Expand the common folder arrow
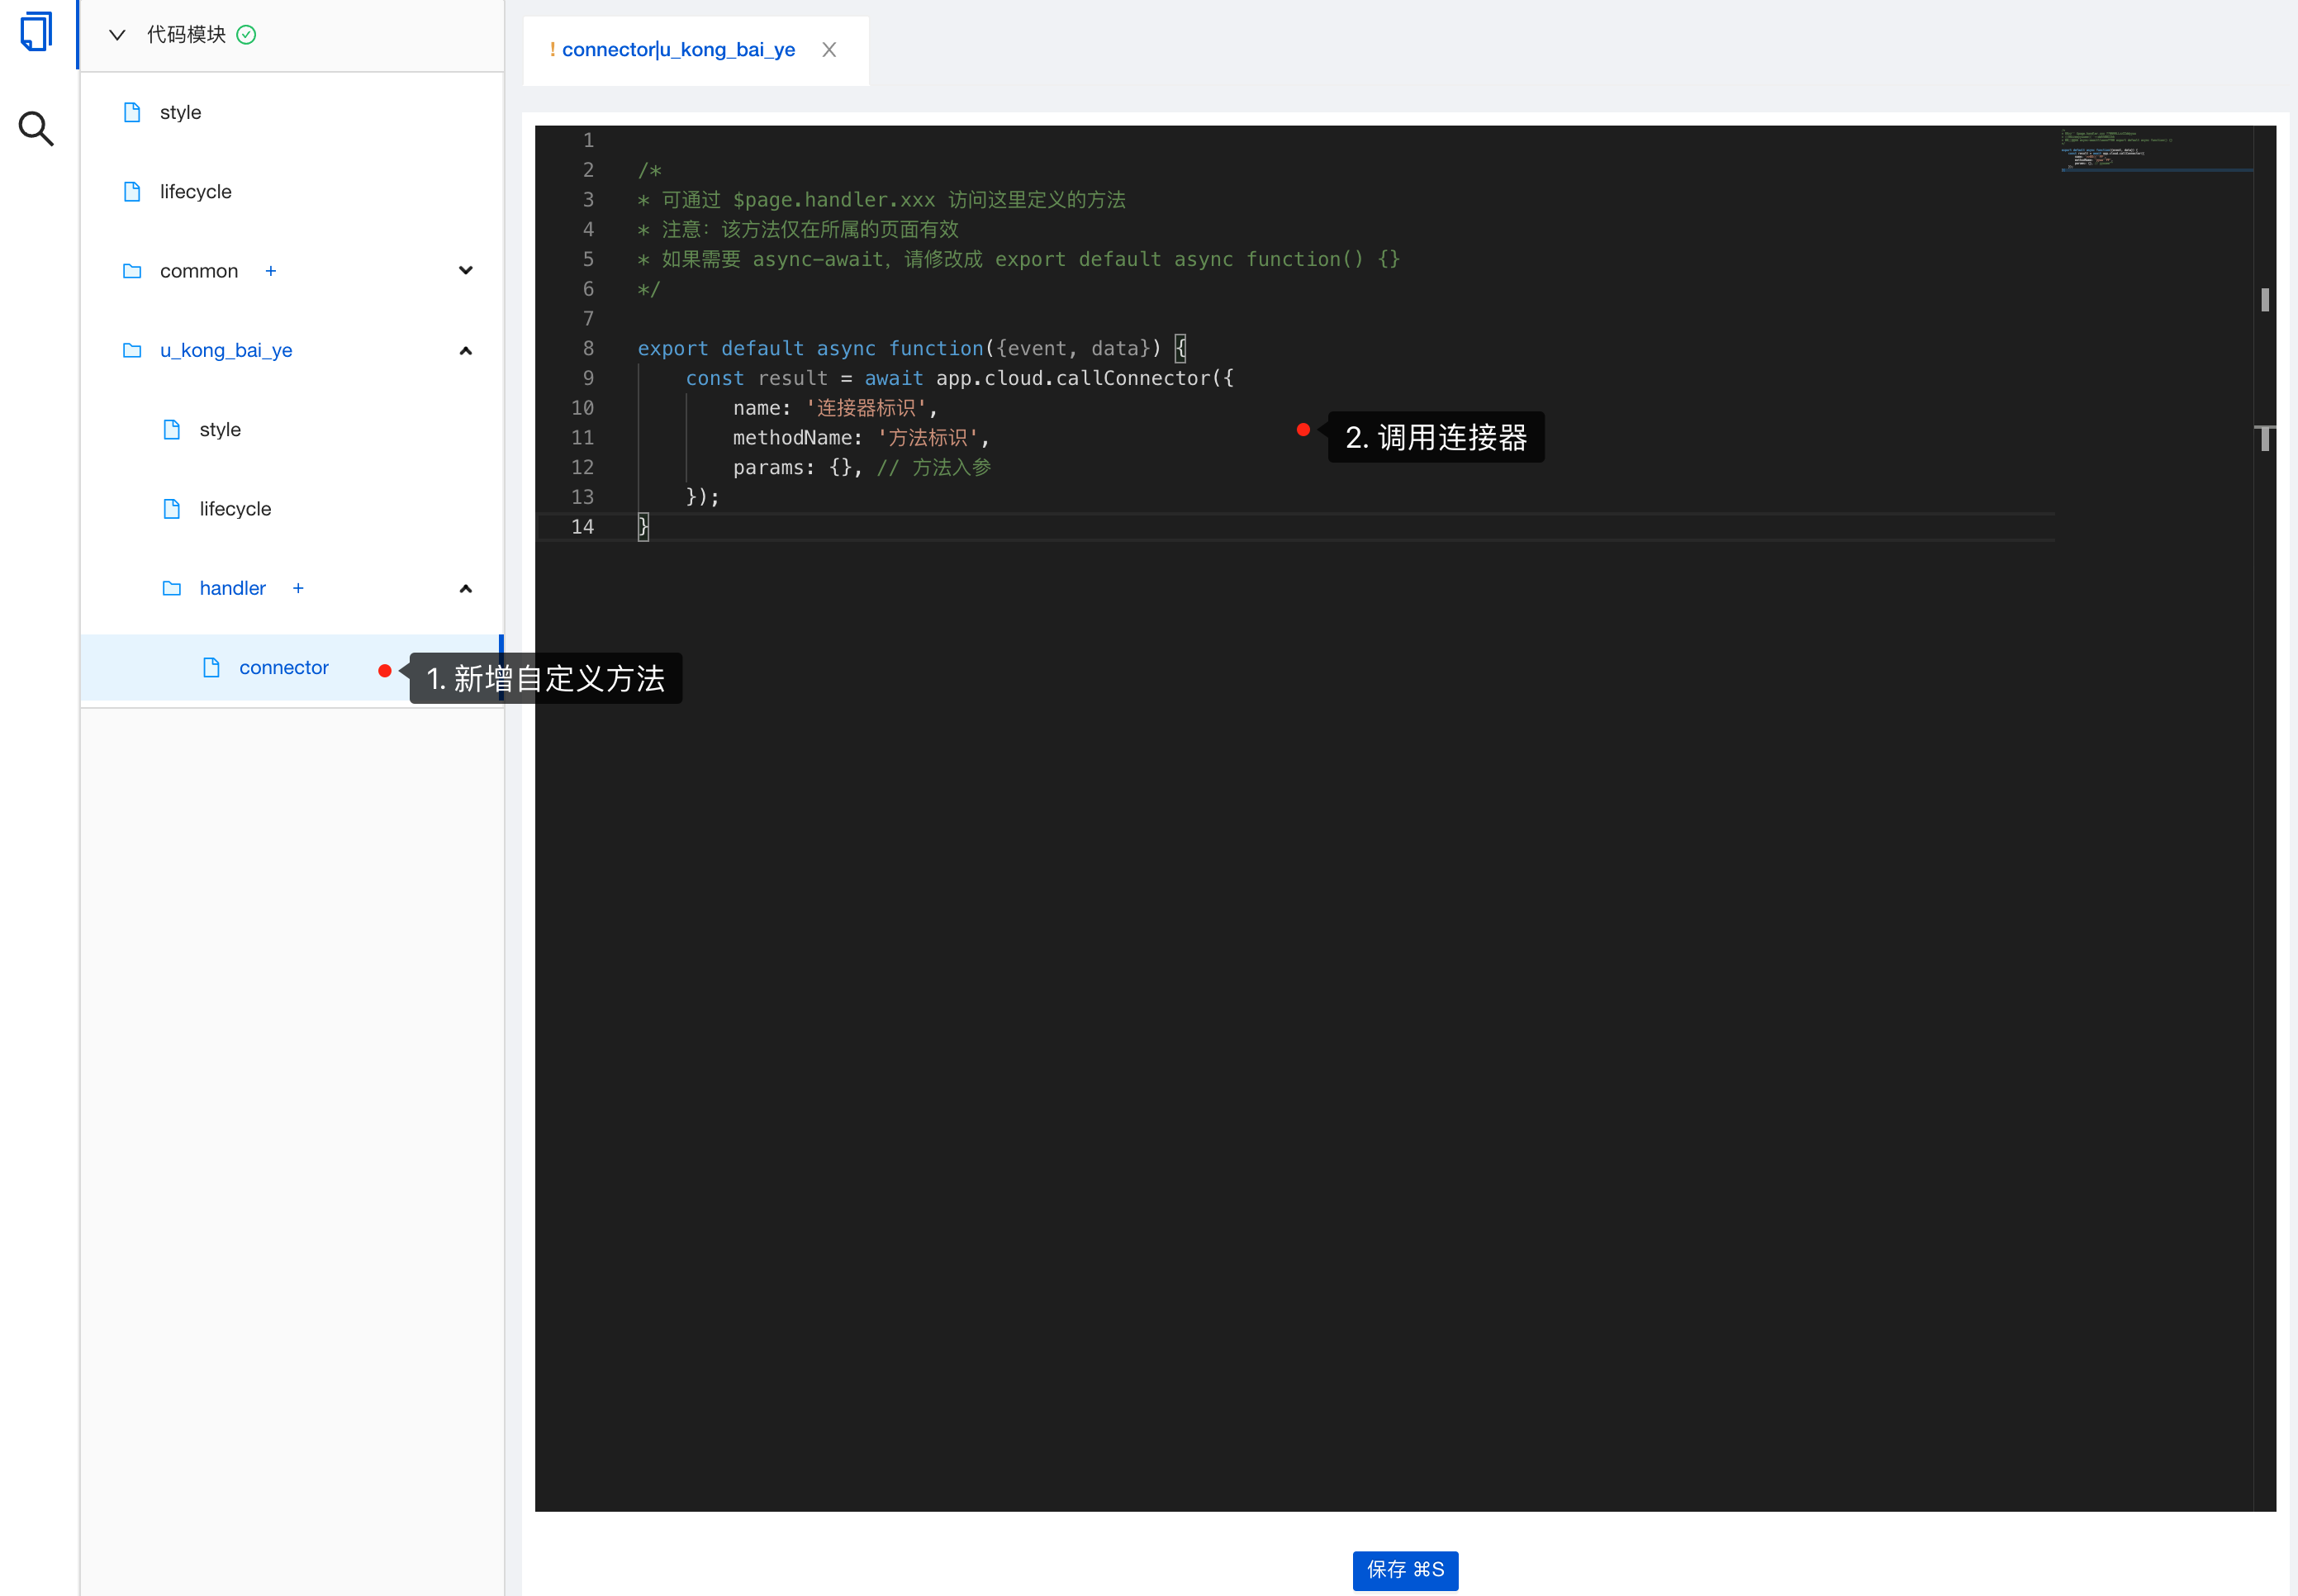The height and width of the screenshot is (1596, 2298). (465, 271)
